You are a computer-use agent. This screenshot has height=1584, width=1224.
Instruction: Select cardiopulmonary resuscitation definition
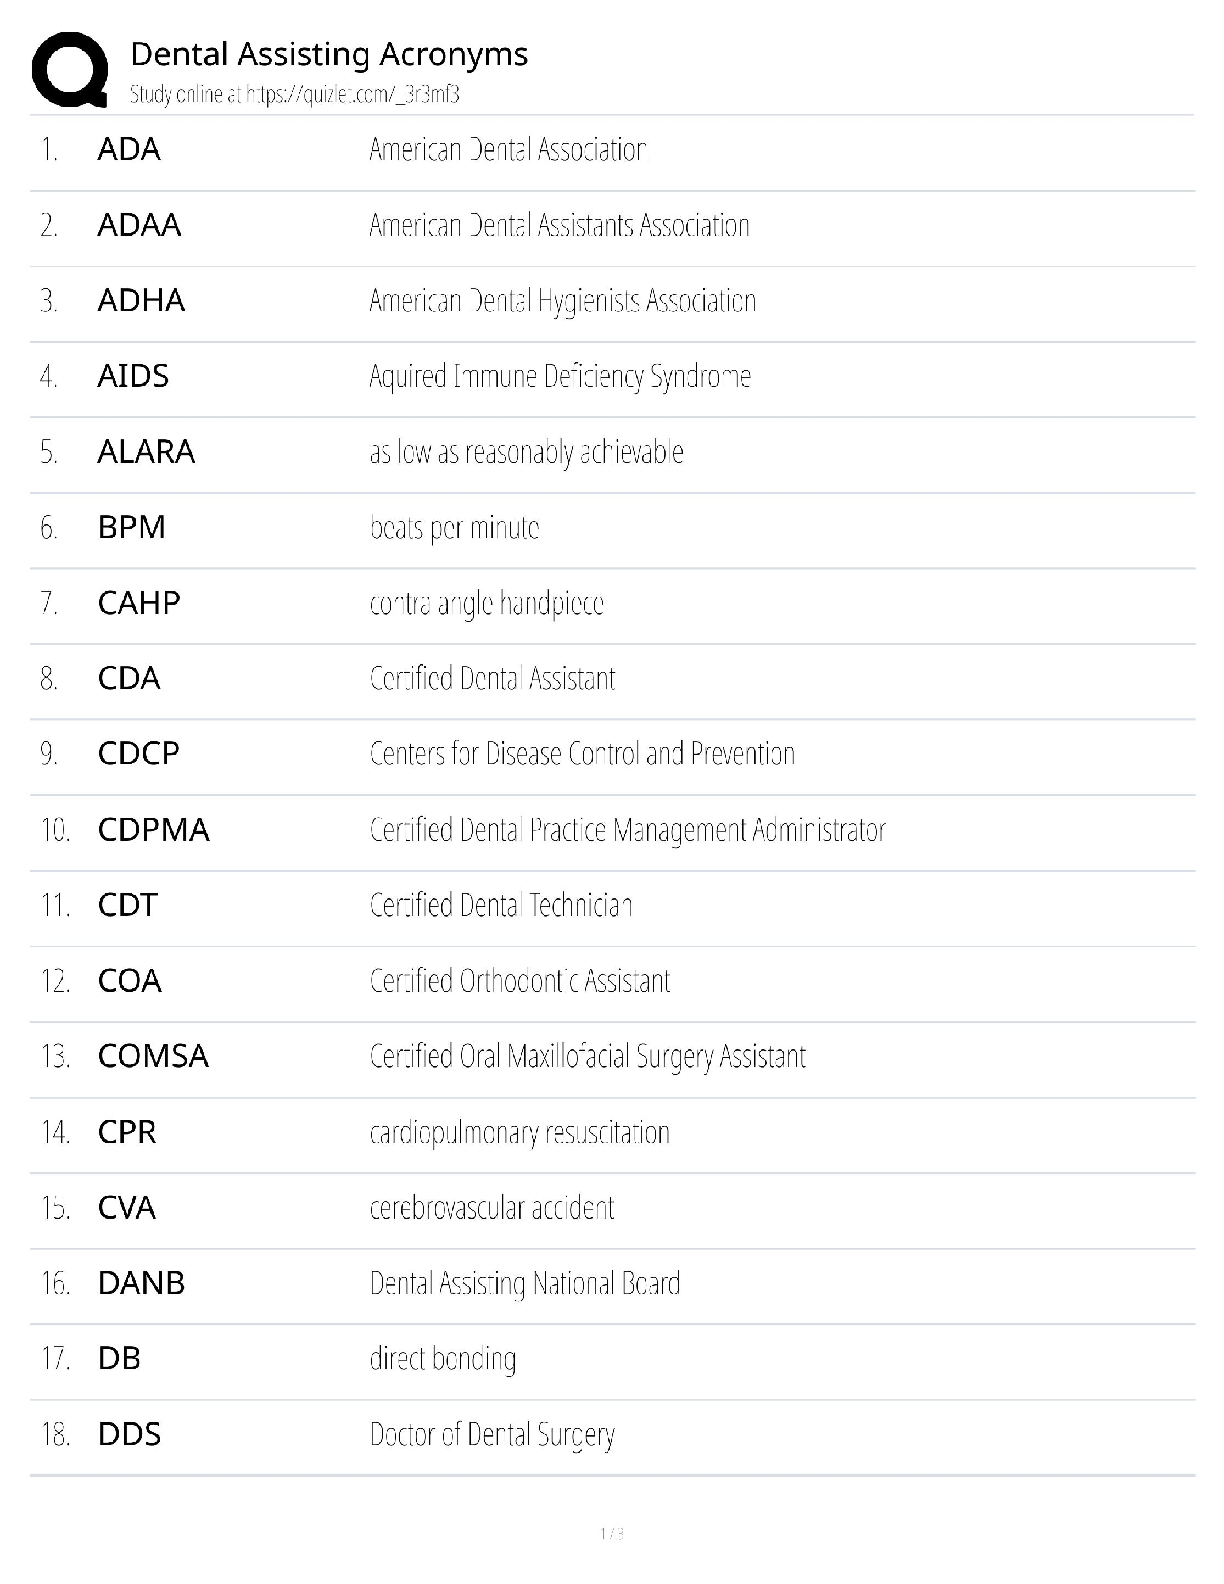click(x=519, y=1132)
